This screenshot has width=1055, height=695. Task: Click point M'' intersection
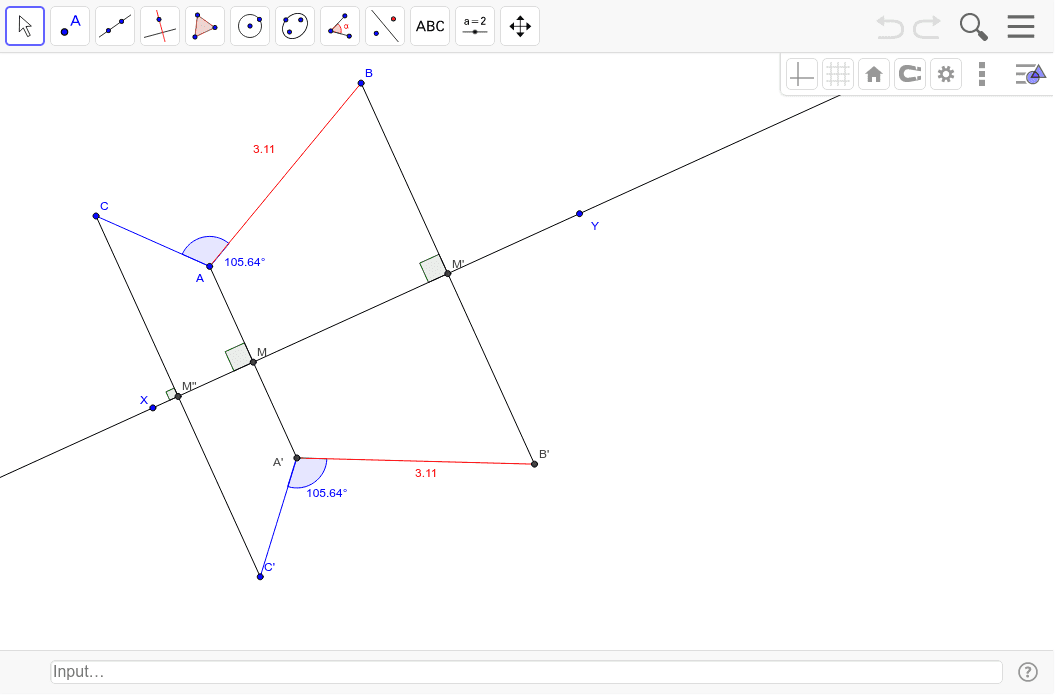[x=178, y=396]
